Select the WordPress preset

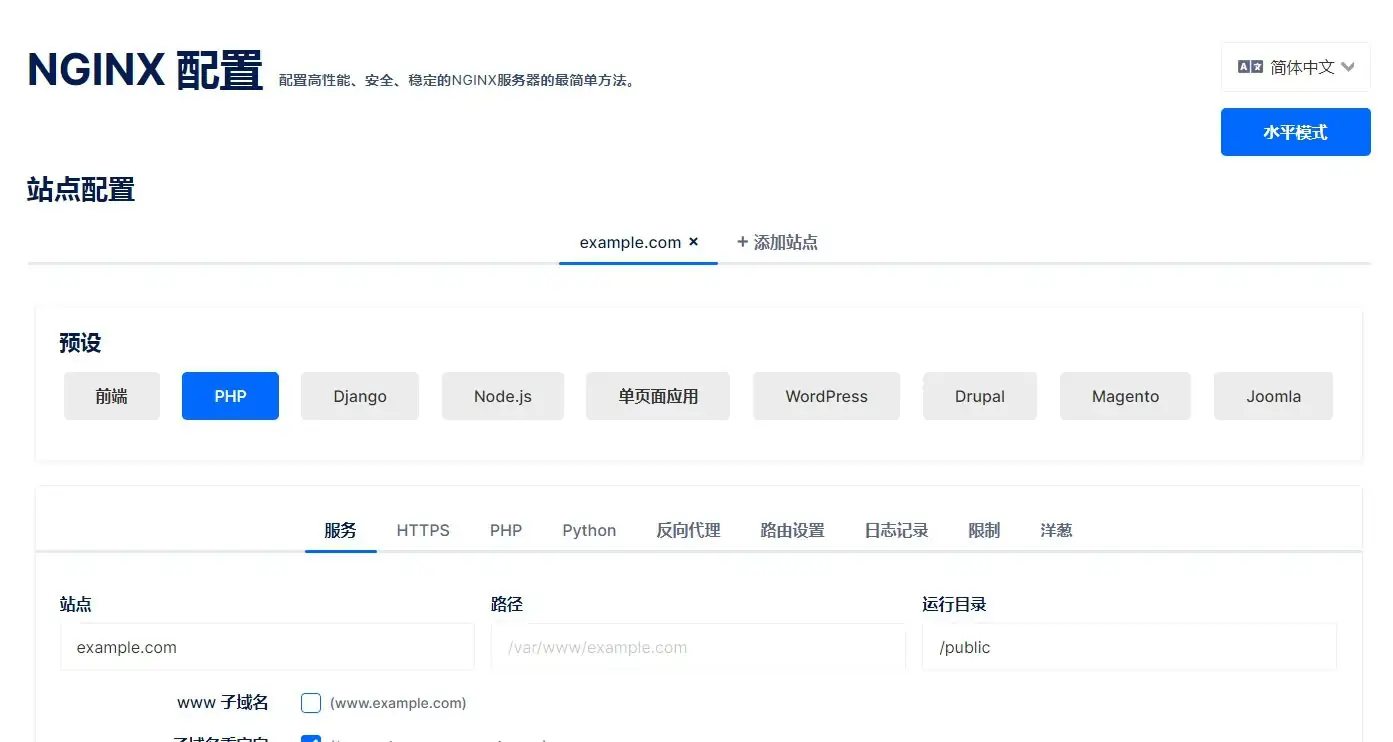826,396
